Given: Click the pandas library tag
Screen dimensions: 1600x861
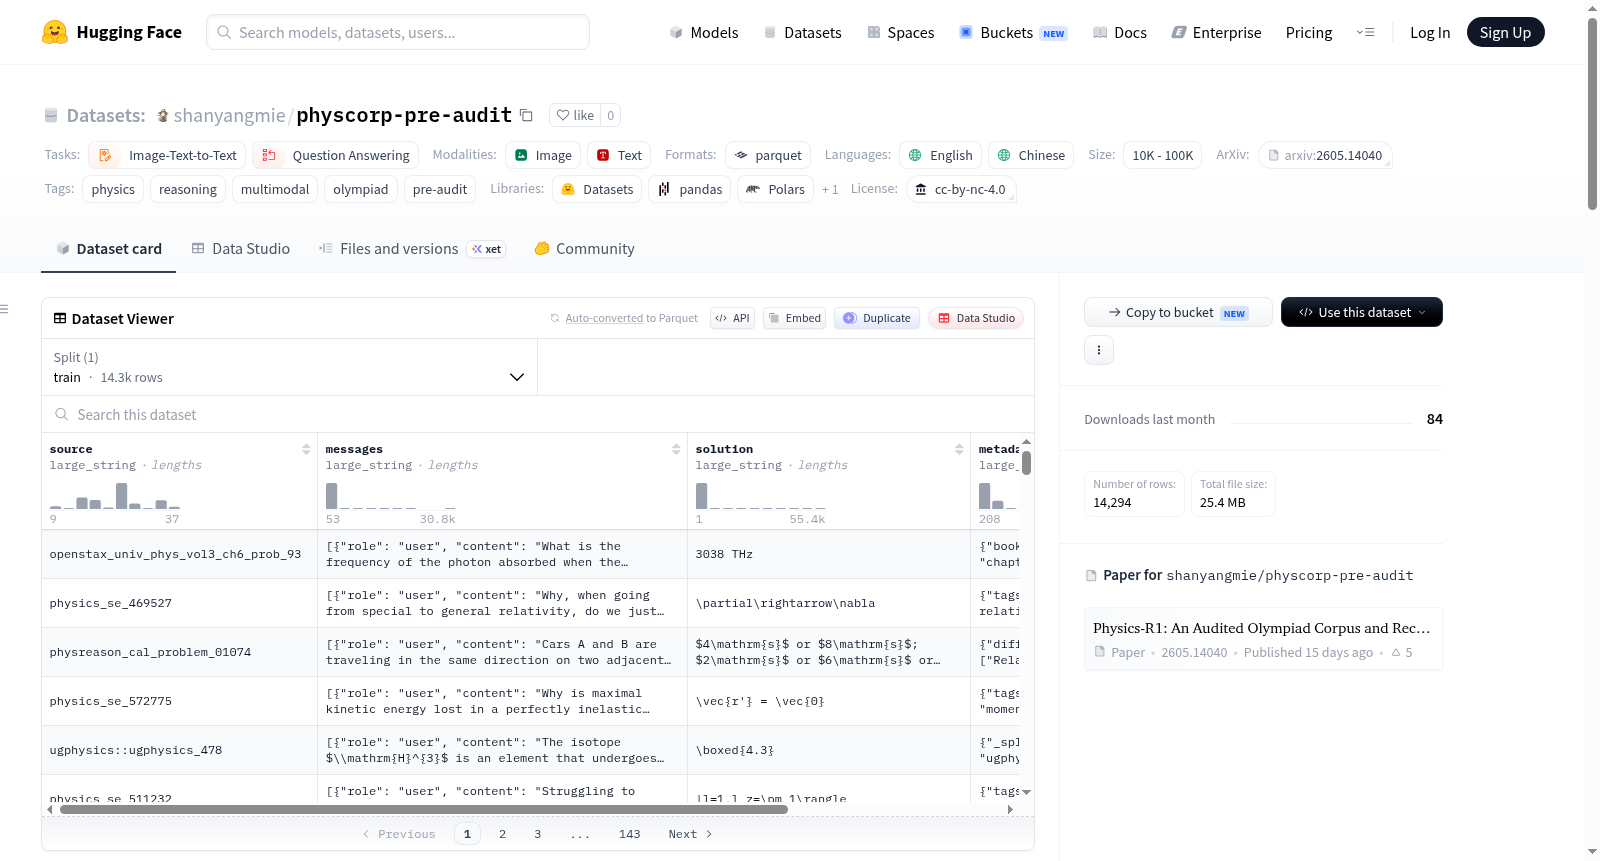Looking at the screenshot, I should (x=690, y=189).
